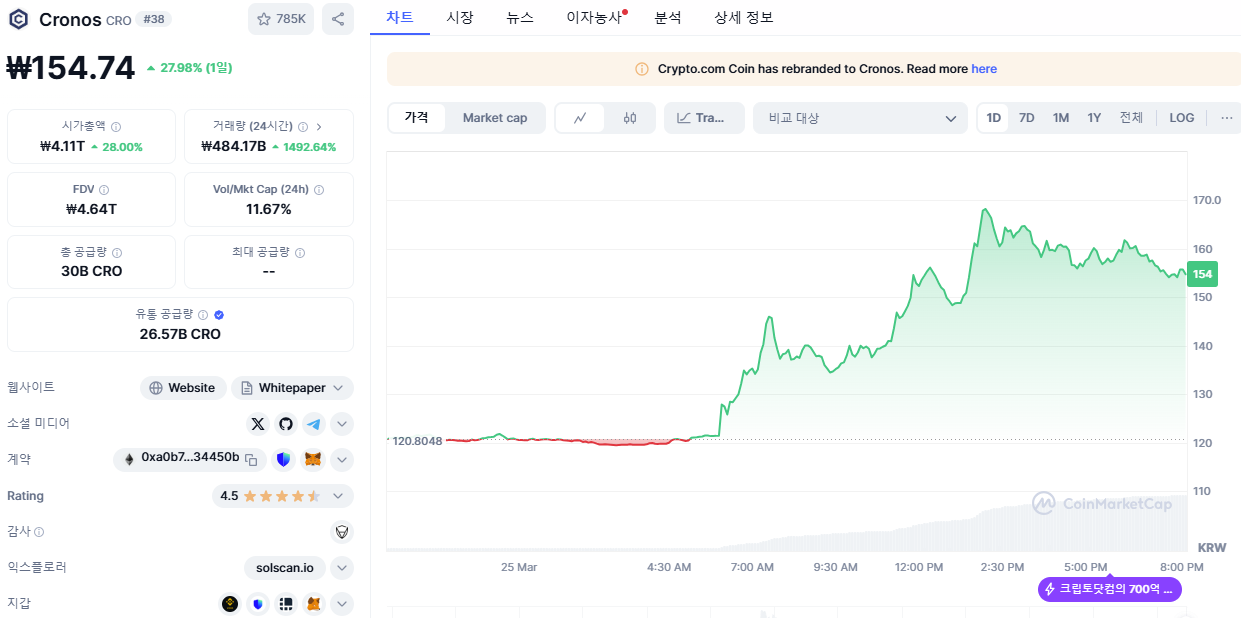Image resolution: width=1241 pixels, height=618 pixels.
Task: Click the rebrand notice info icon
Action: click(x=642, y=69)
